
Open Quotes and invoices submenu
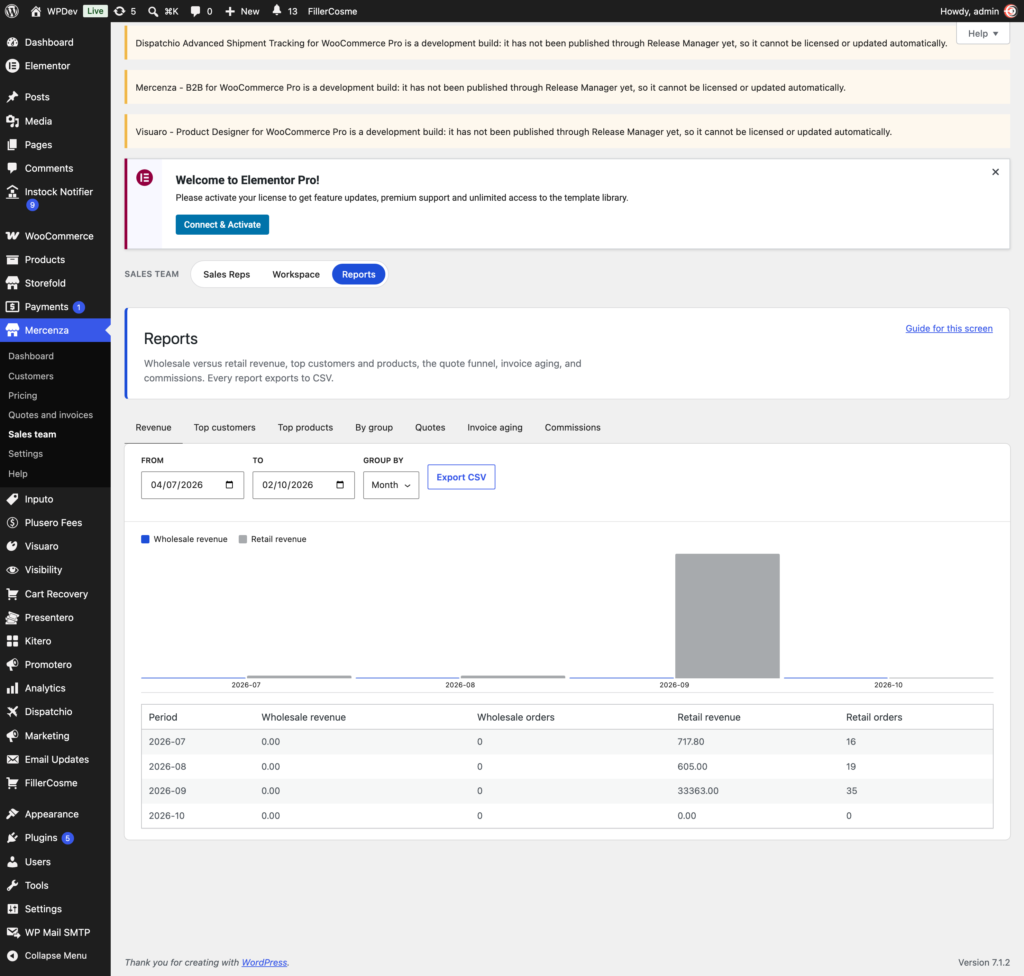coord(50,415)
